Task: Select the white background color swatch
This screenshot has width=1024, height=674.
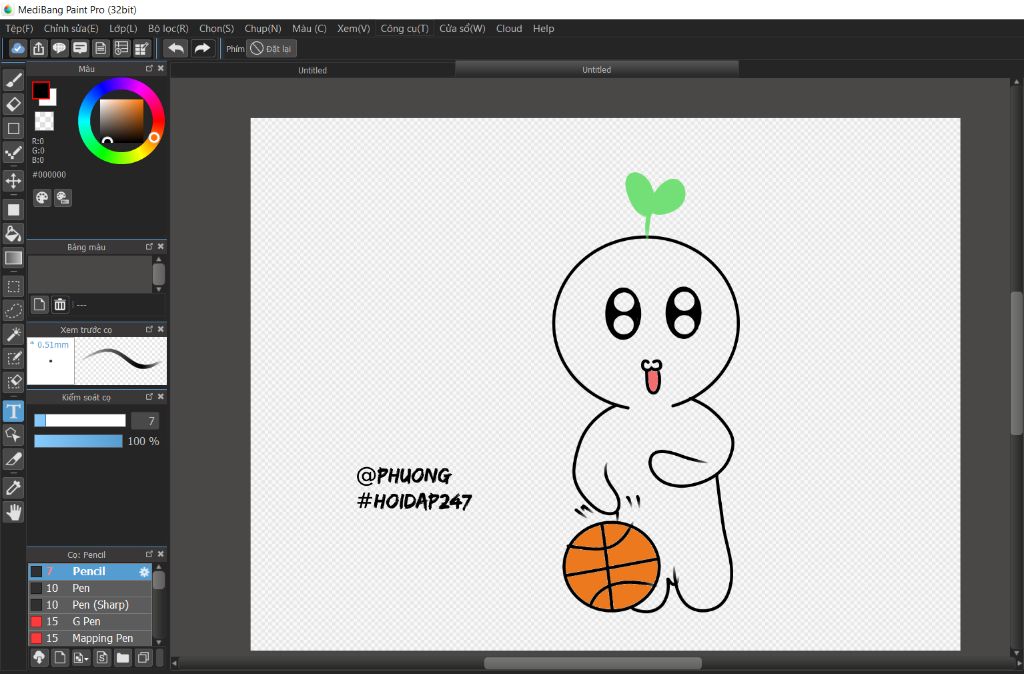Action: click(x=51, y=101)
